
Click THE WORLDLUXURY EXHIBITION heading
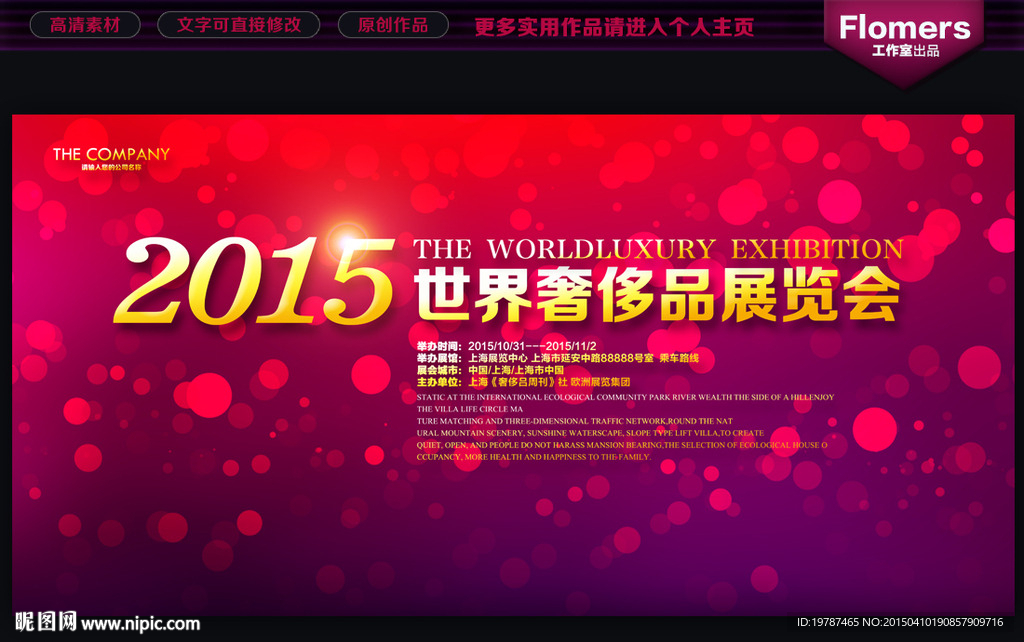pos(658,249)
